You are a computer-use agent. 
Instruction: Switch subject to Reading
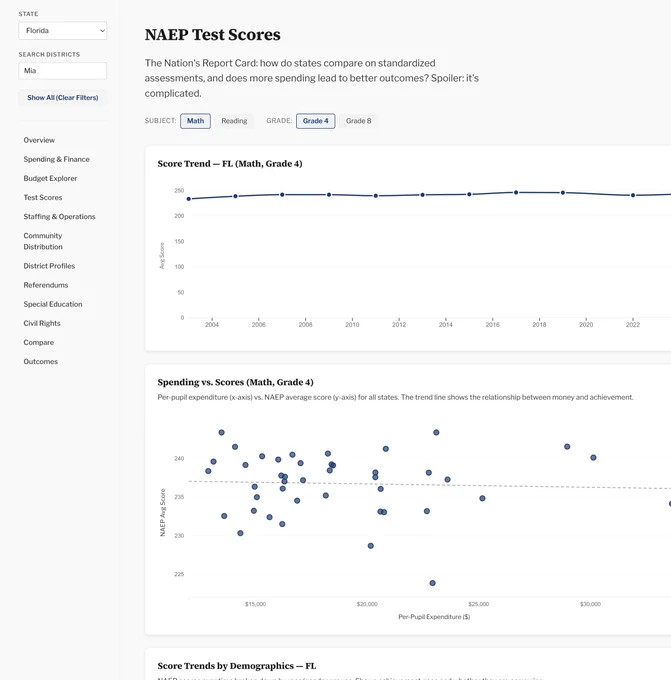234,121
